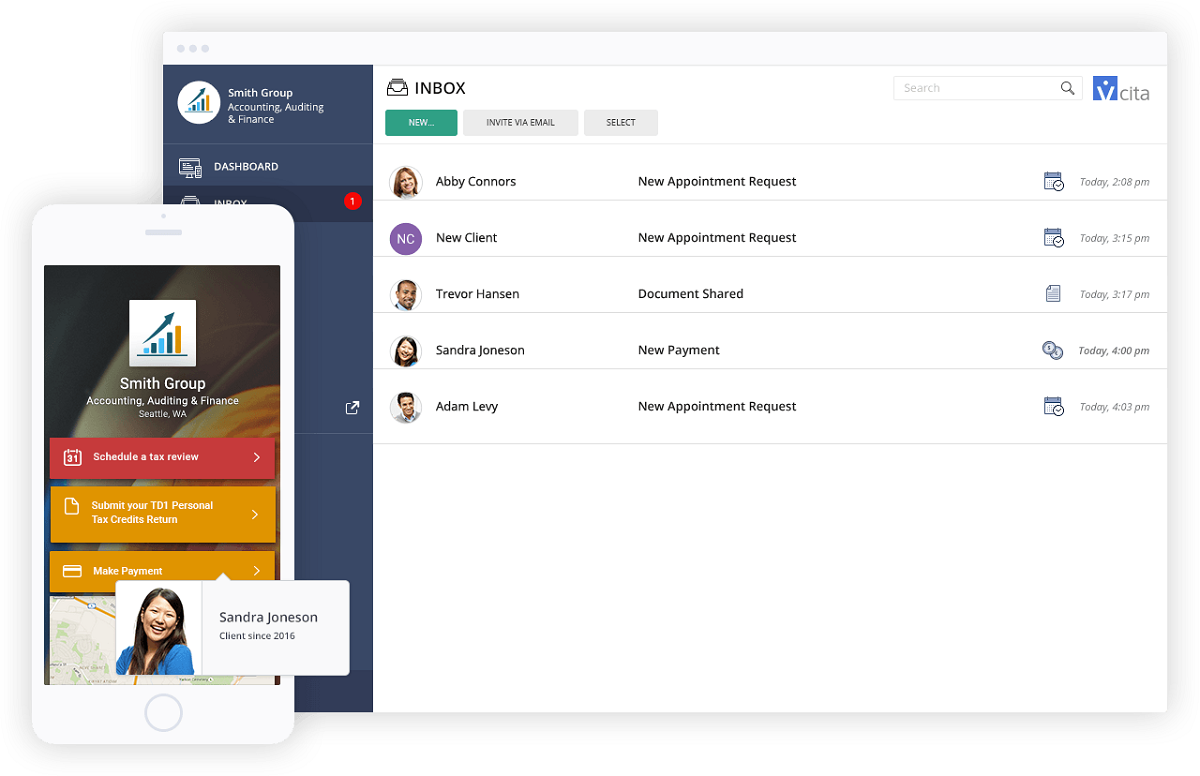The image size is (1200, 776).
Task: Open the green NEW... button menu
Action: point(421,123)
